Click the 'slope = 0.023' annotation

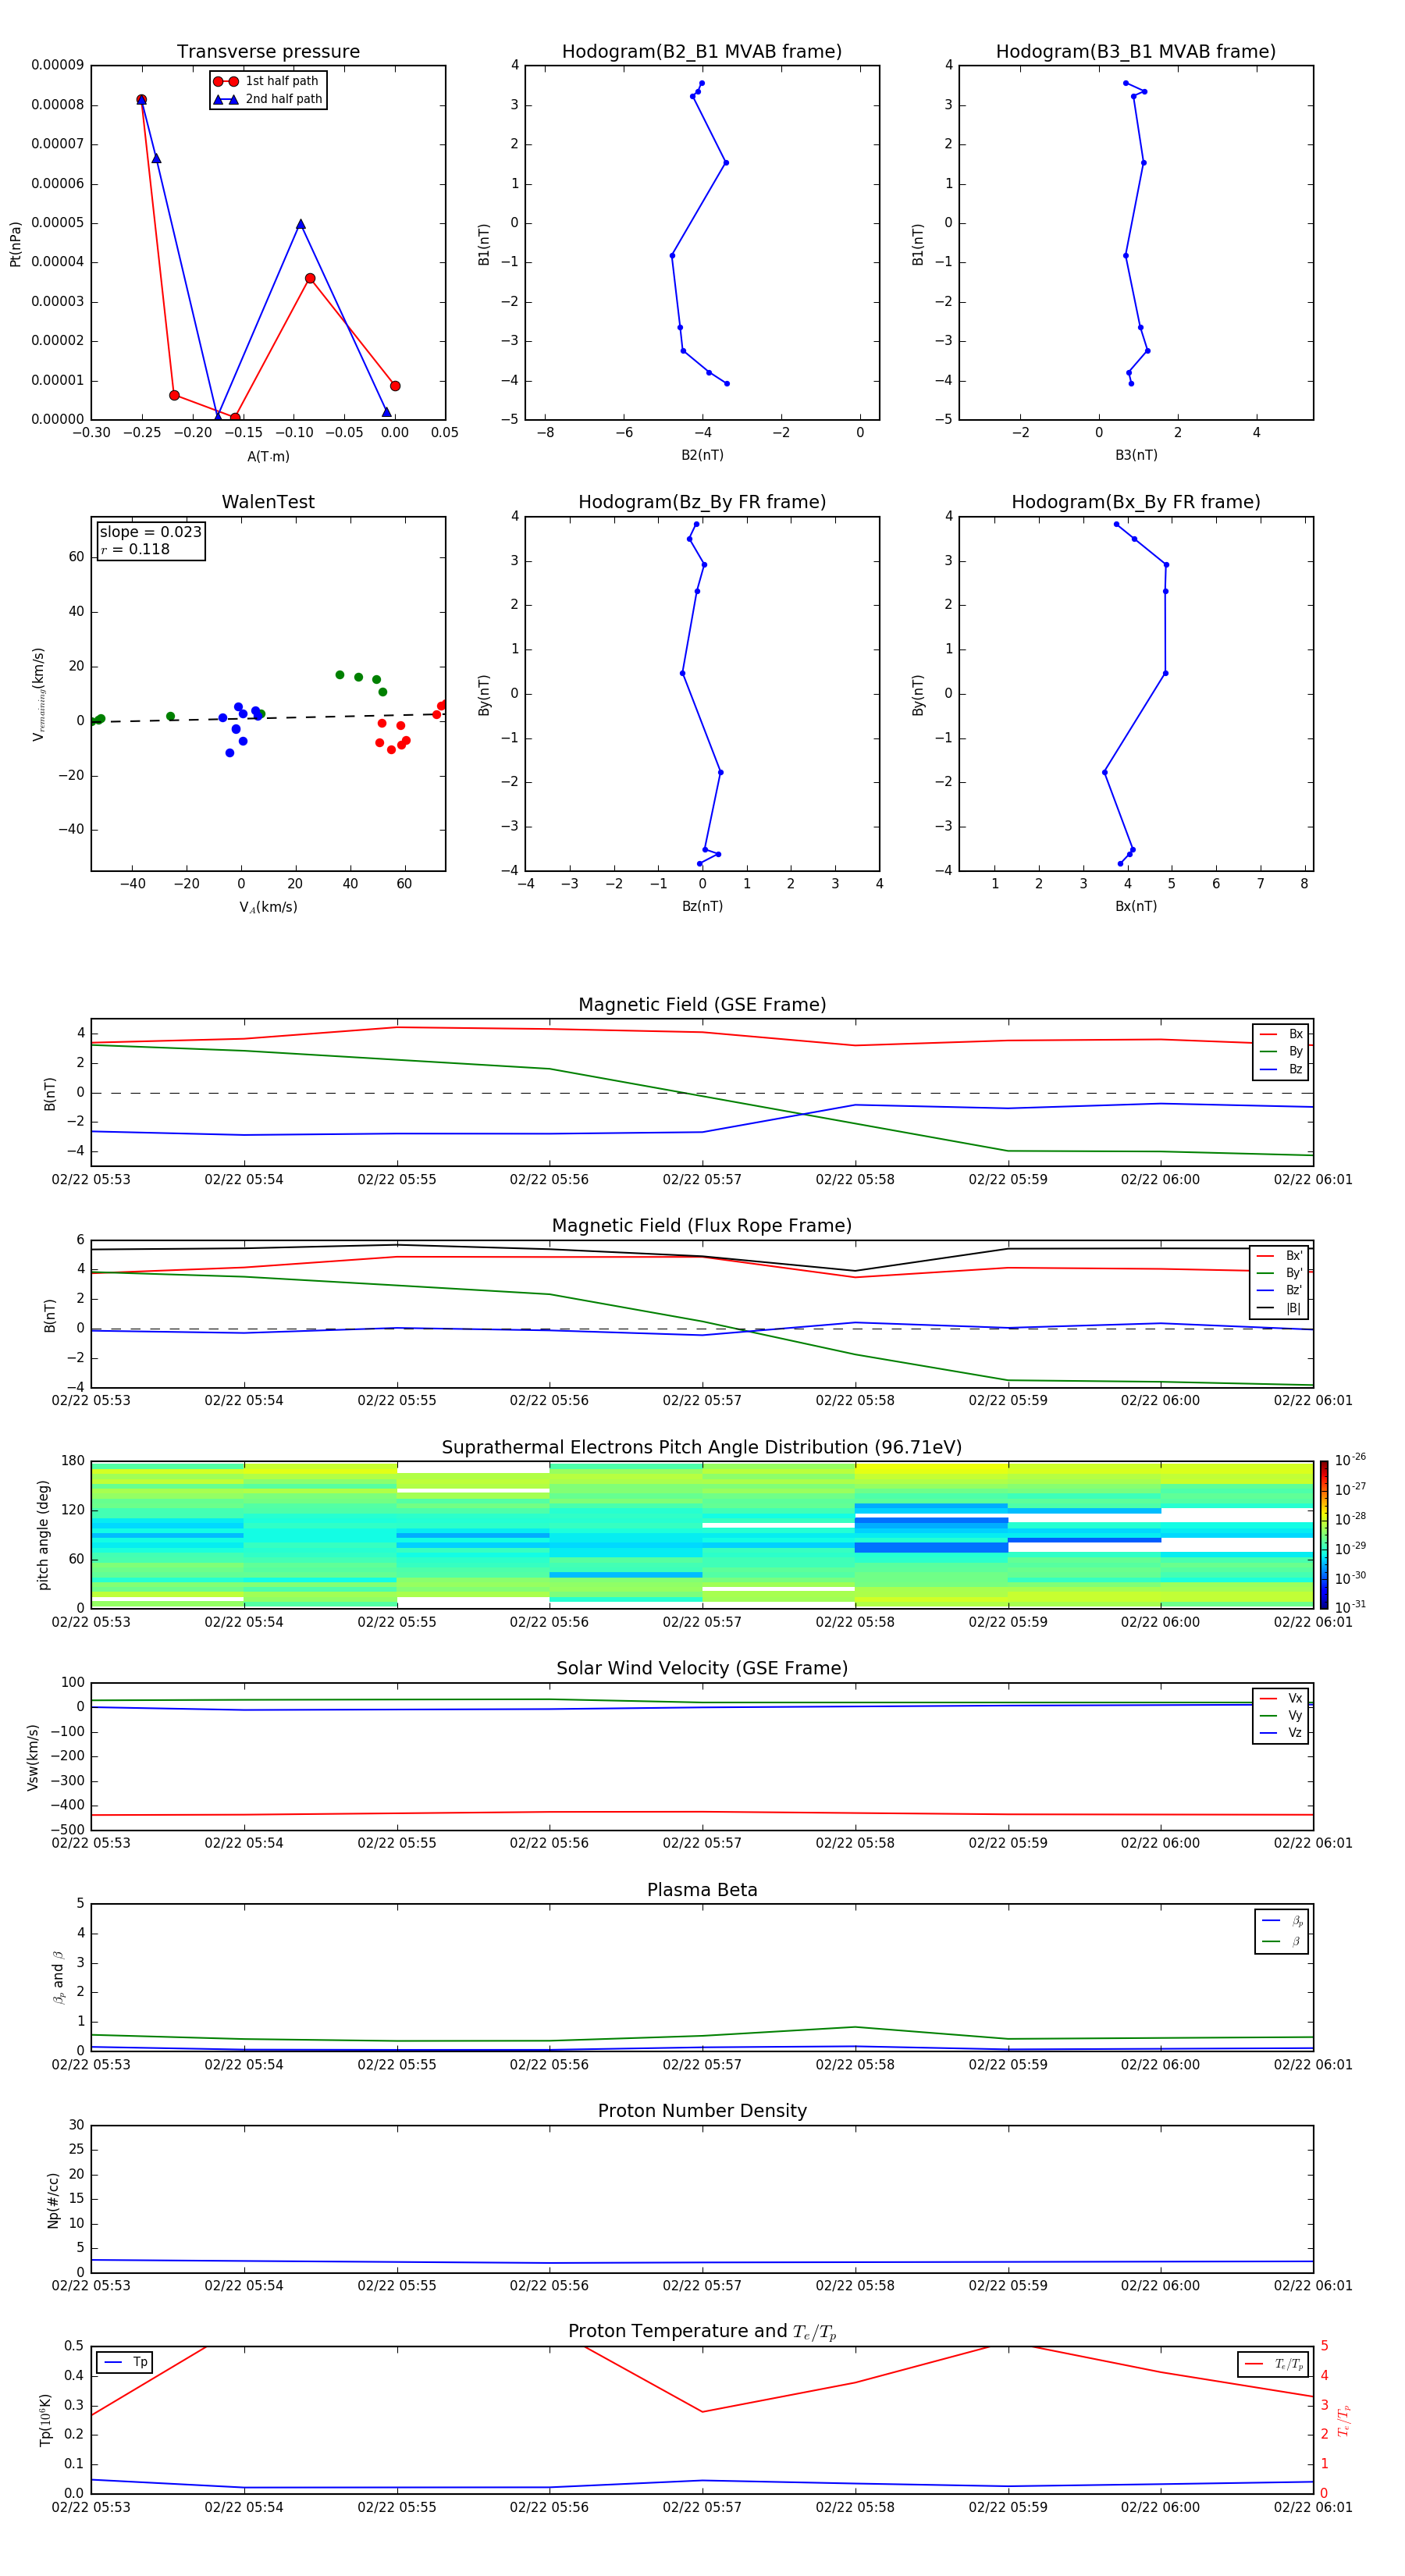point(150,532)
